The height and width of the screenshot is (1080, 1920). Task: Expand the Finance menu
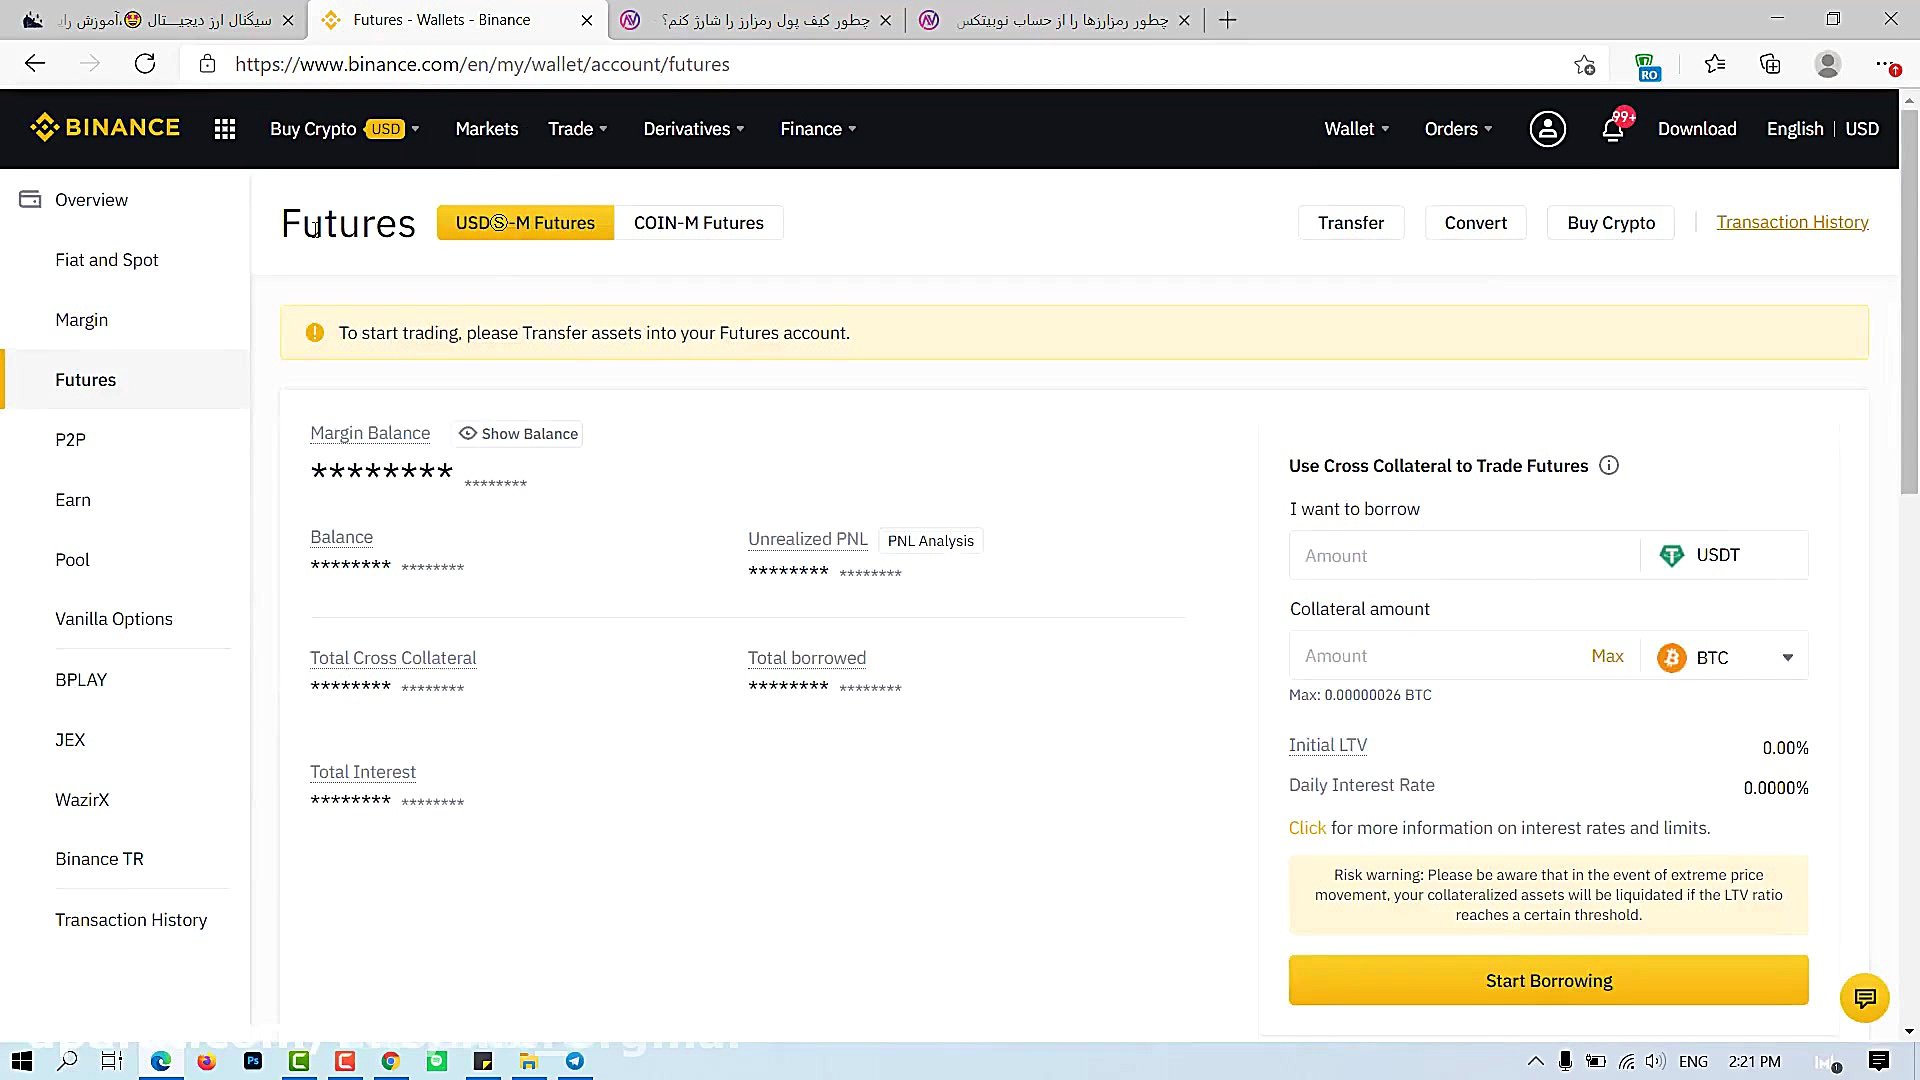pyautogui.click(x=818, y=129)
